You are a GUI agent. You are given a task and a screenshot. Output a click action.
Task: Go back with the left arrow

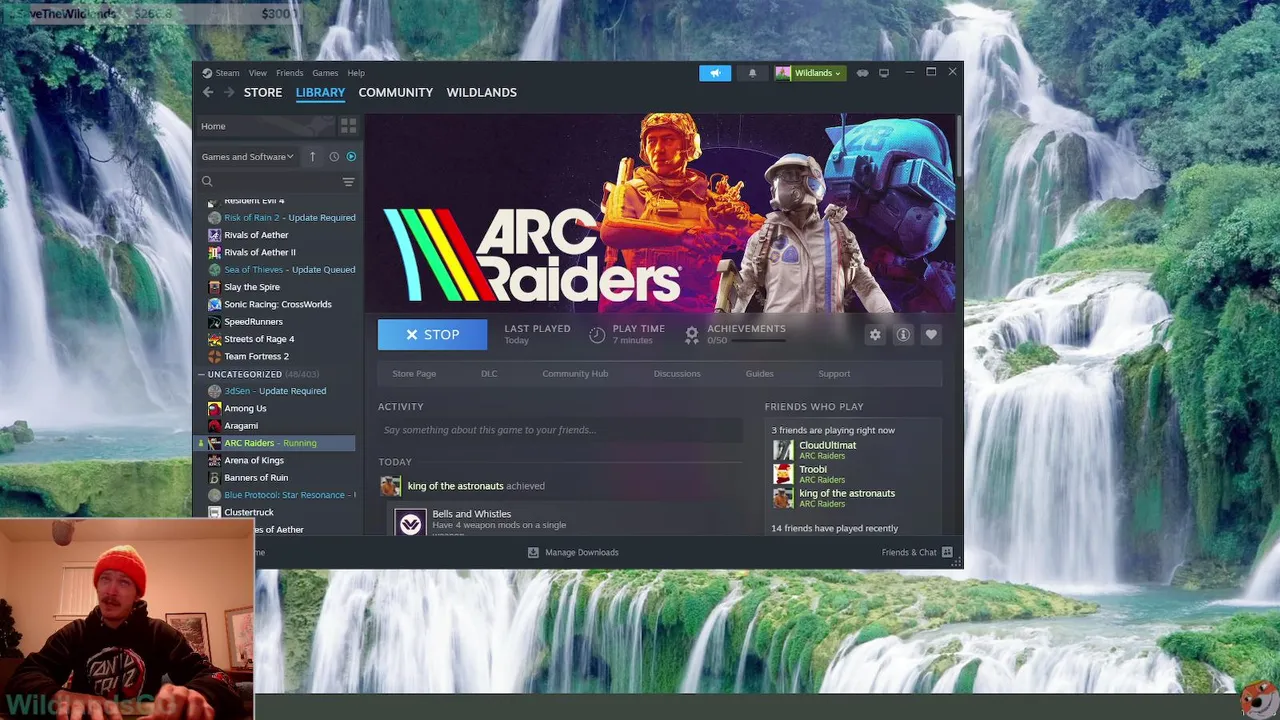(208, 92)
